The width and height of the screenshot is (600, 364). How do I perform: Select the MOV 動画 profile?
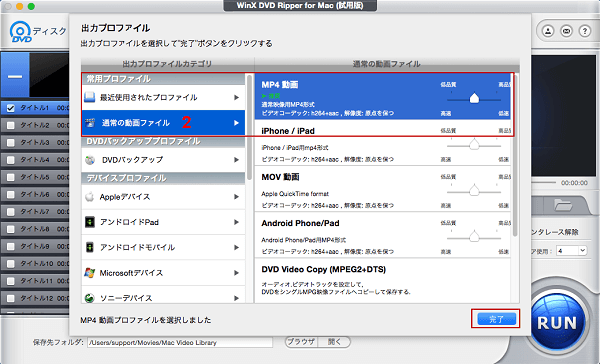click(383, 189)
